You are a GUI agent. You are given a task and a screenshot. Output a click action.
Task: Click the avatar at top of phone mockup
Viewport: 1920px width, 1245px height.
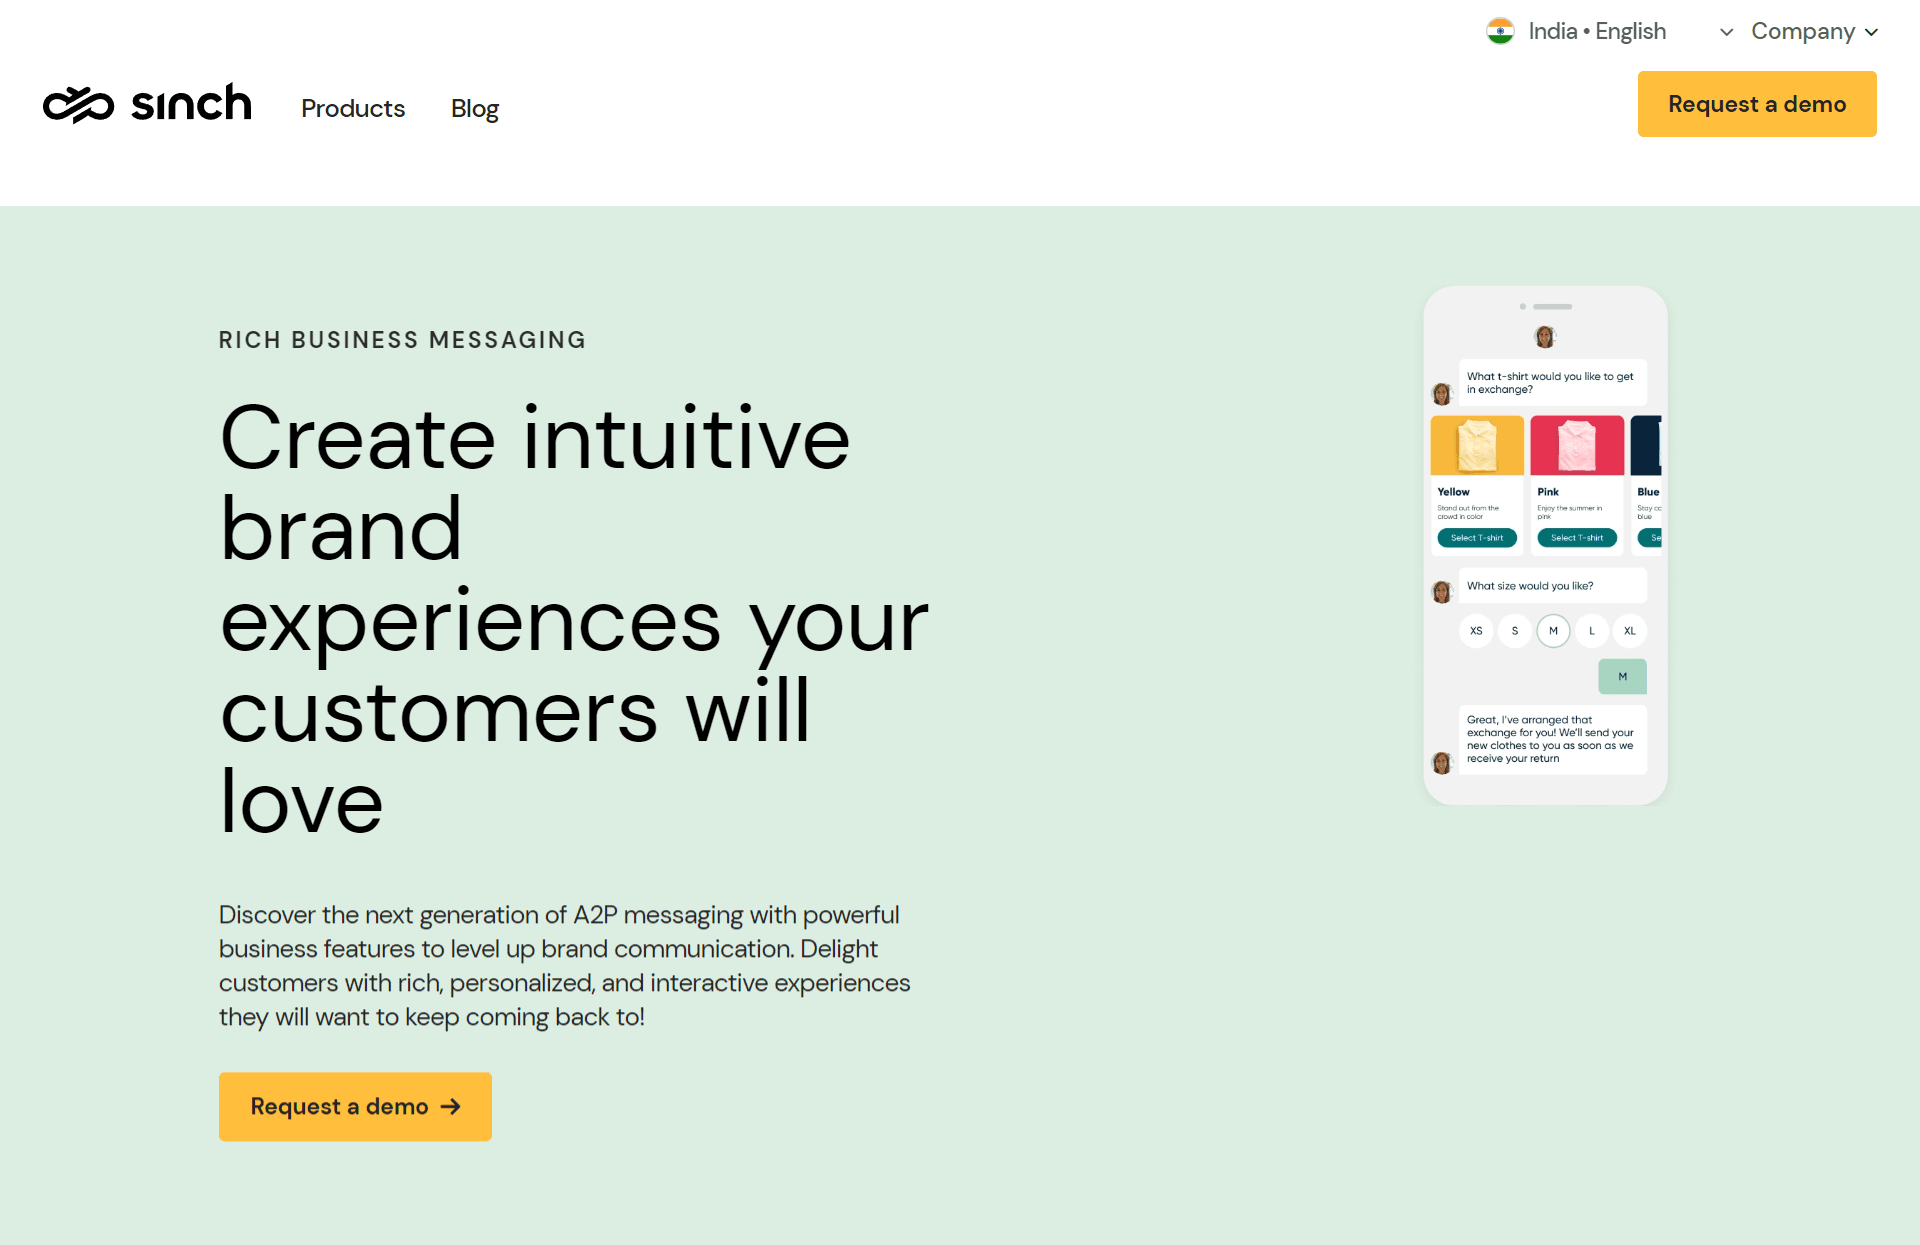pyautogui.click(x=1545, y=337)
